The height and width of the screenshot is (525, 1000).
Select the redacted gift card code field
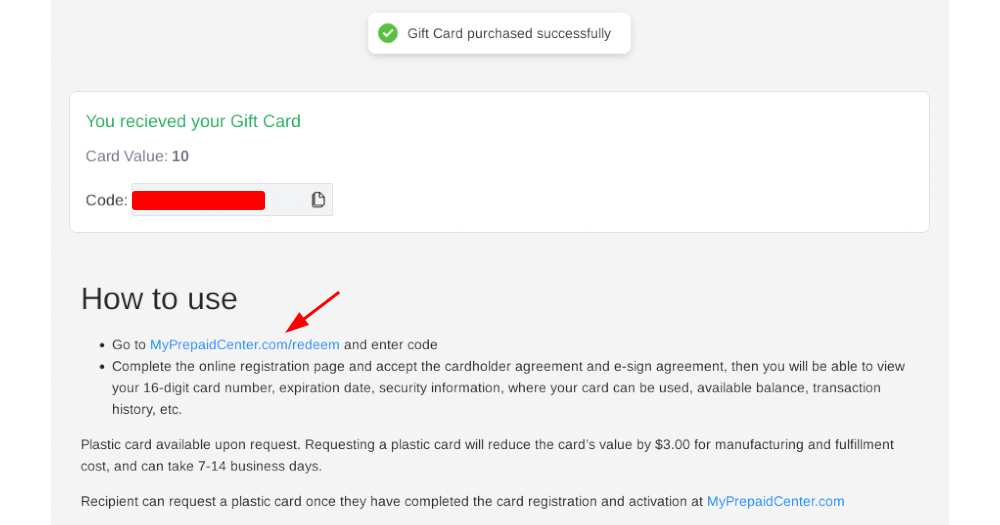click(232, 200)
